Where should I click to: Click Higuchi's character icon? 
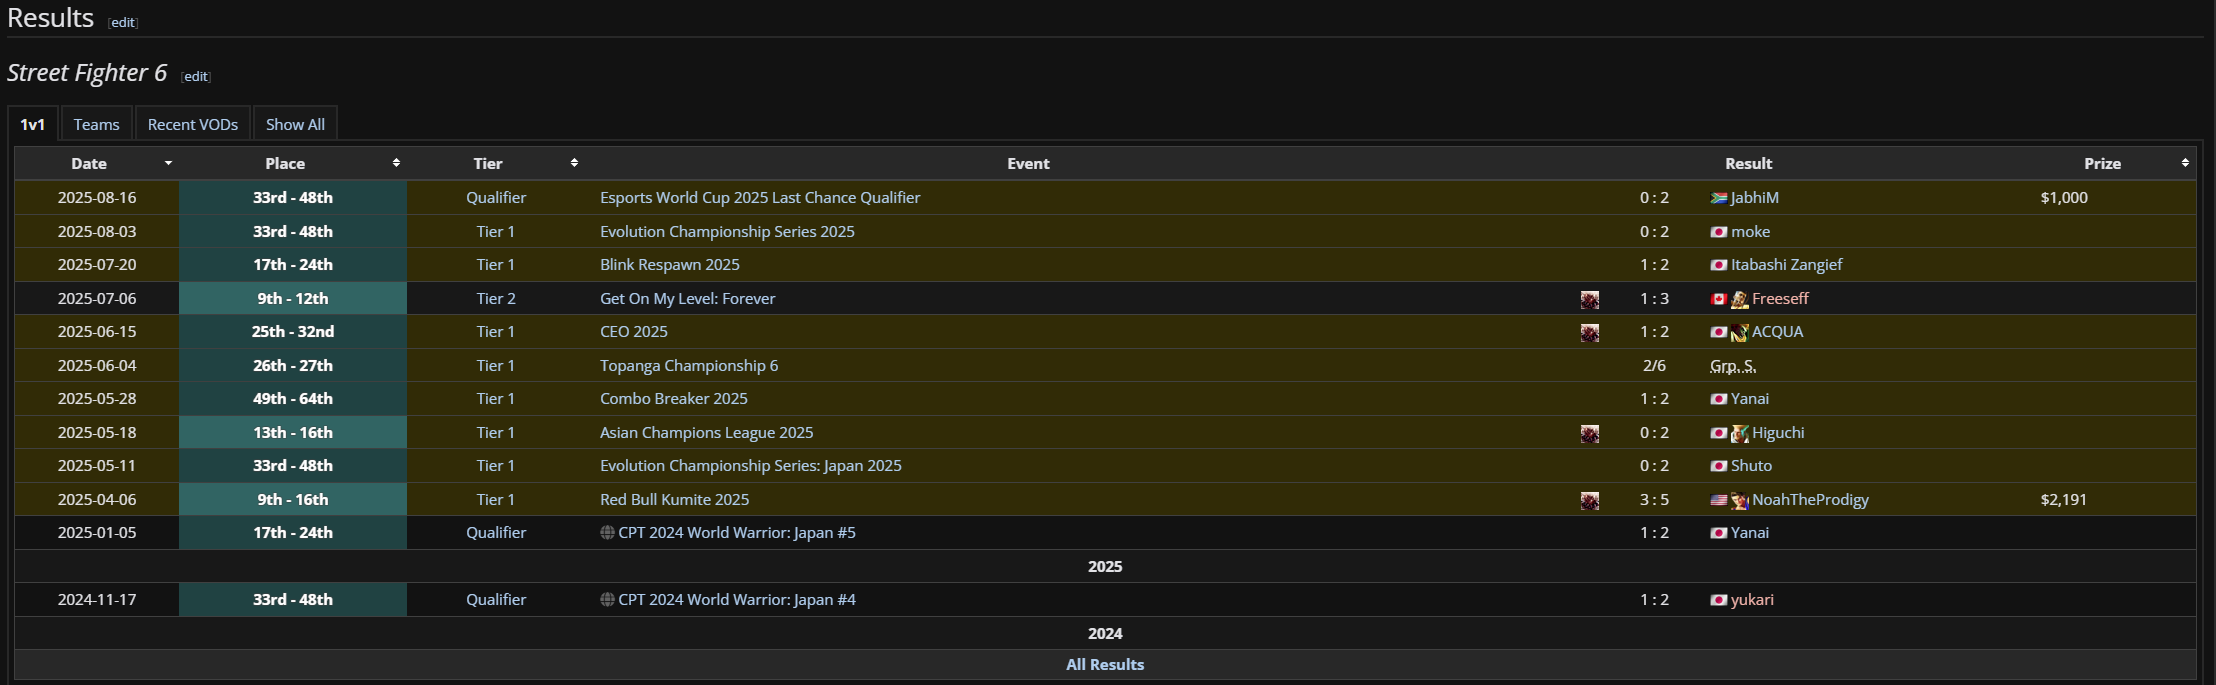click(1740, 433)
